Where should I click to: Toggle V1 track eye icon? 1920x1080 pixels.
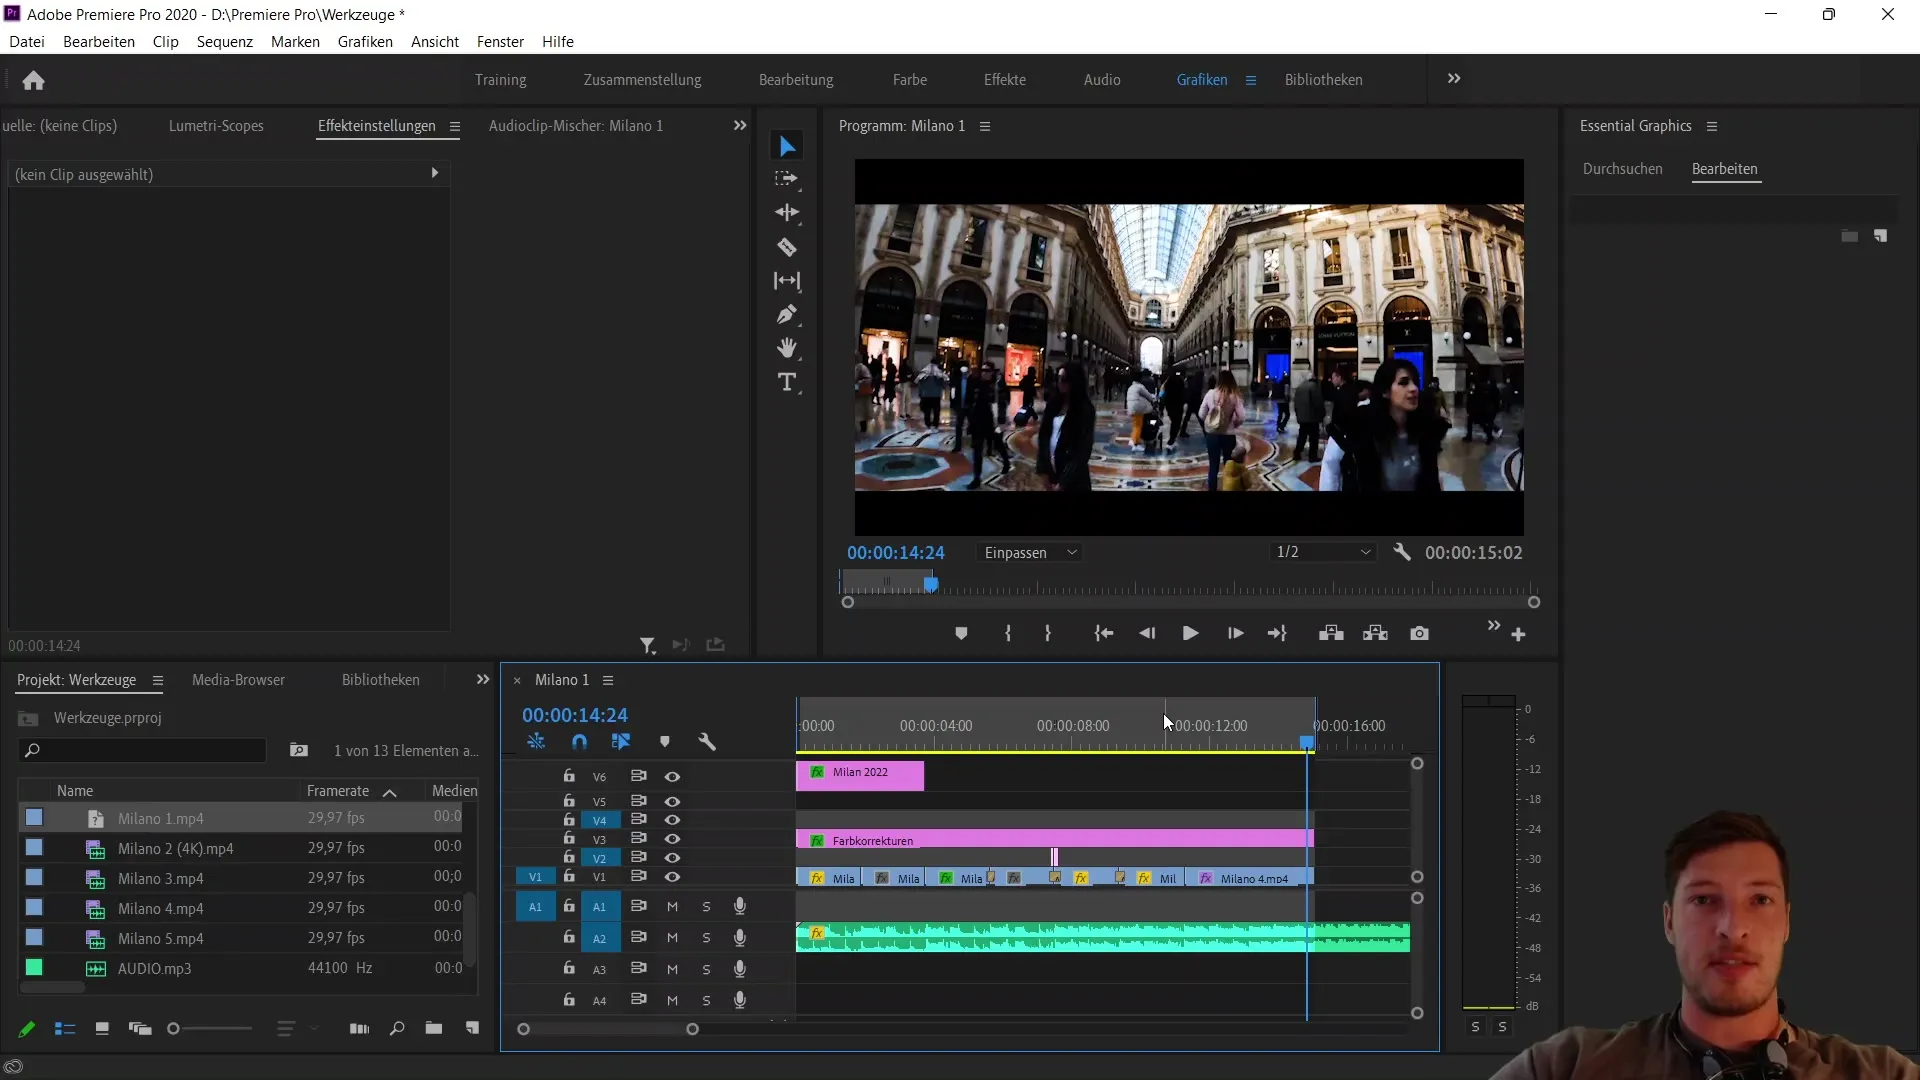[672, 877]
